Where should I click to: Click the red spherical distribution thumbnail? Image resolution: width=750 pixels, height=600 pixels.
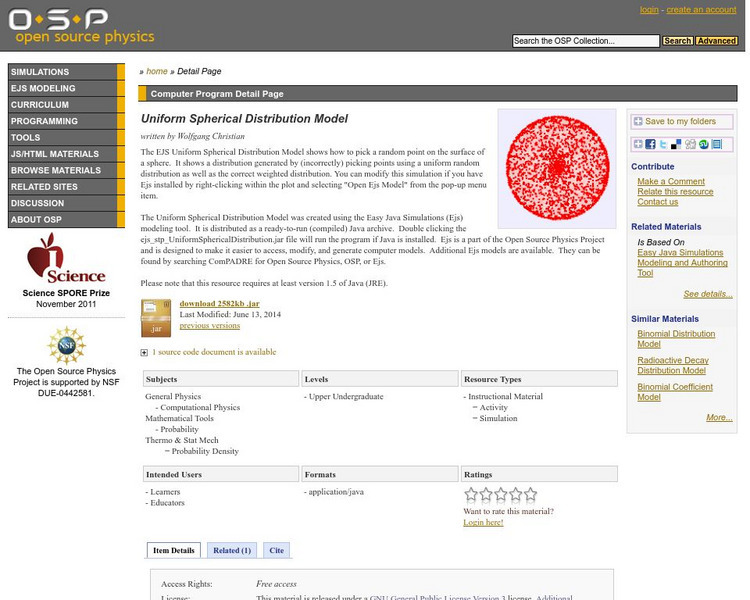click(x=557, y=168)
